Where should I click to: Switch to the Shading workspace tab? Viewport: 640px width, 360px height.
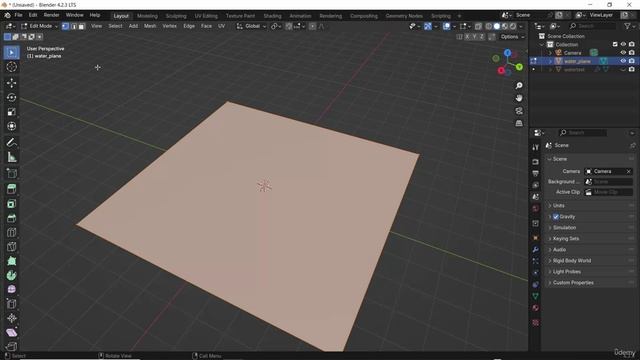coord(272,16)
